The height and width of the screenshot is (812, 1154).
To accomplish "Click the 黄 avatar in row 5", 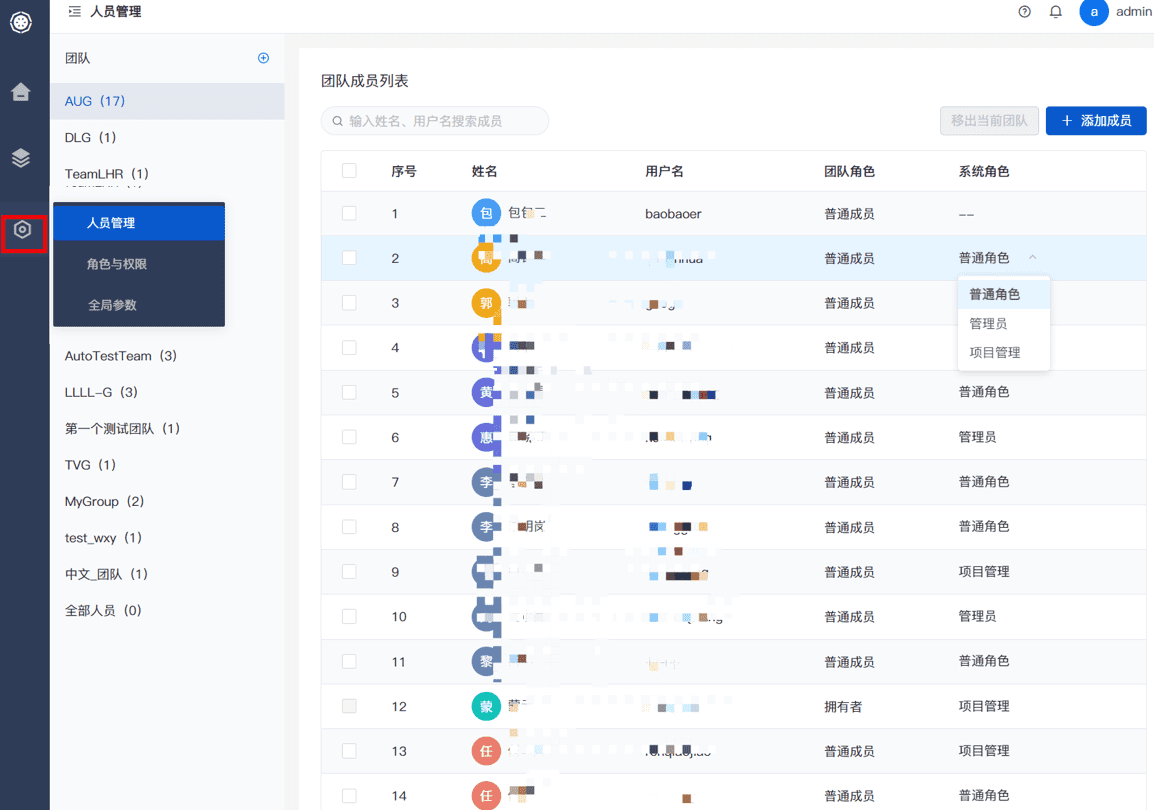I will coord(486,392).
